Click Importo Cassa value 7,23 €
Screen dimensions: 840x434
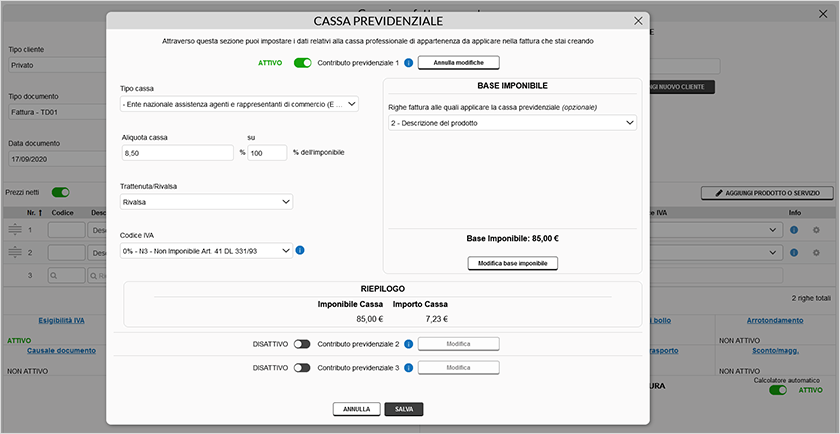pyautogui.click(x=437, y=319)
